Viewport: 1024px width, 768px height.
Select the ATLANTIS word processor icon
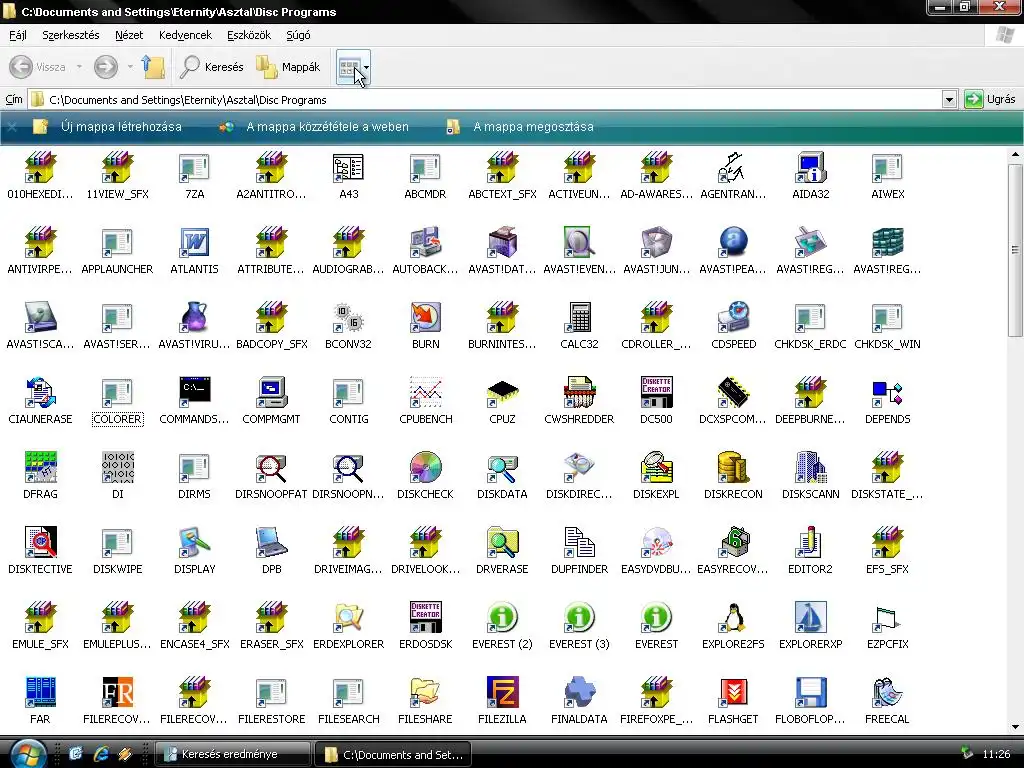pos(194,243)
